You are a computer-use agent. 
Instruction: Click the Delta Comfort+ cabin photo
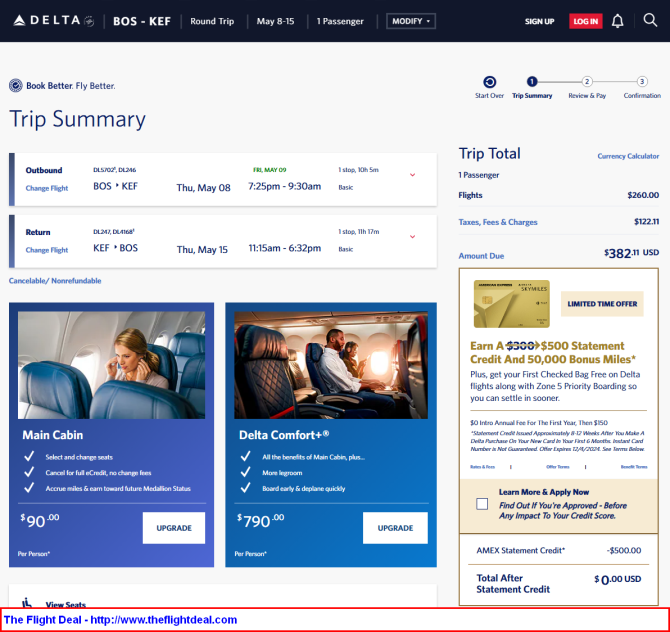pyautogui.click(x=331, y=365)
